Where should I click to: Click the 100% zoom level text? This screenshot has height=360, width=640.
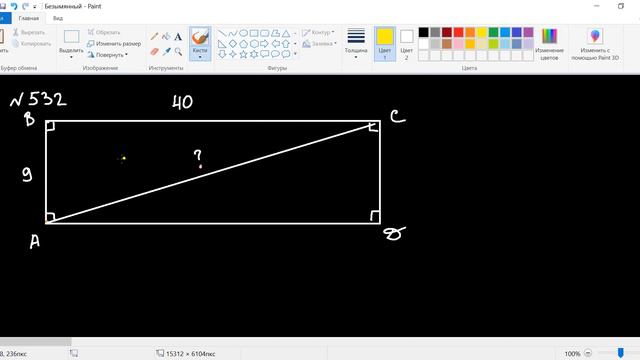point(572,353)
